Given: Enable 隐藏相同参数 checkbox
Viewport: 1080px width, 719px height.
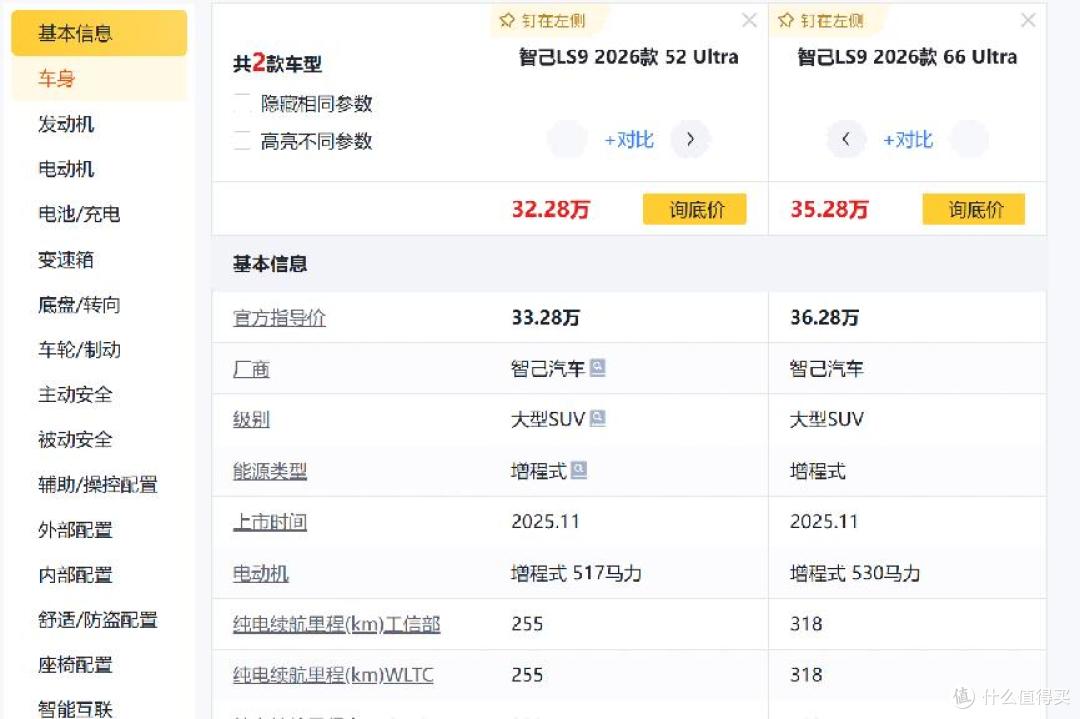Looking at the screenshot, I should coord(242,103).
